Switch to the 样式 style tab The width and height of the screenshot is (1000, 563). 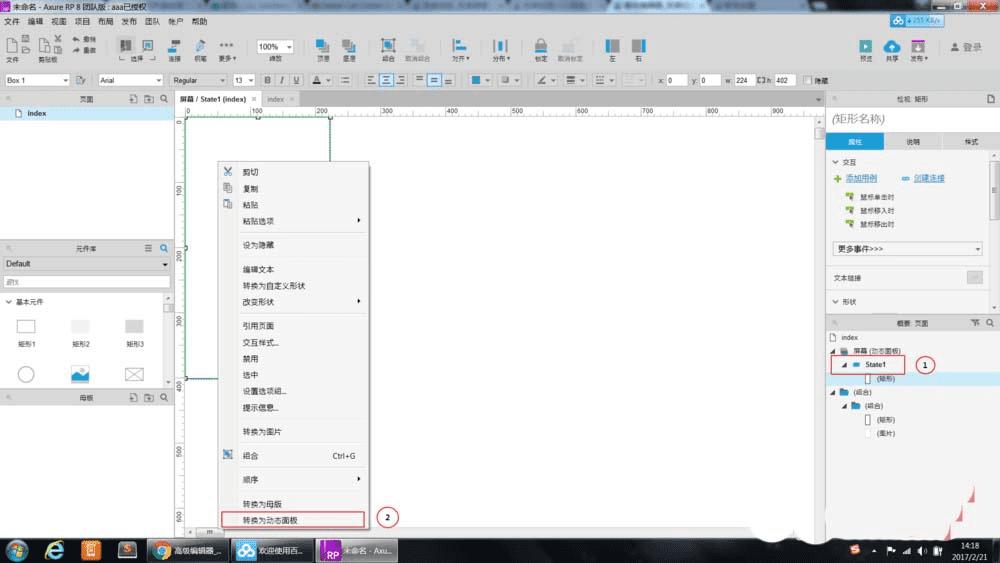pos(970,142)
